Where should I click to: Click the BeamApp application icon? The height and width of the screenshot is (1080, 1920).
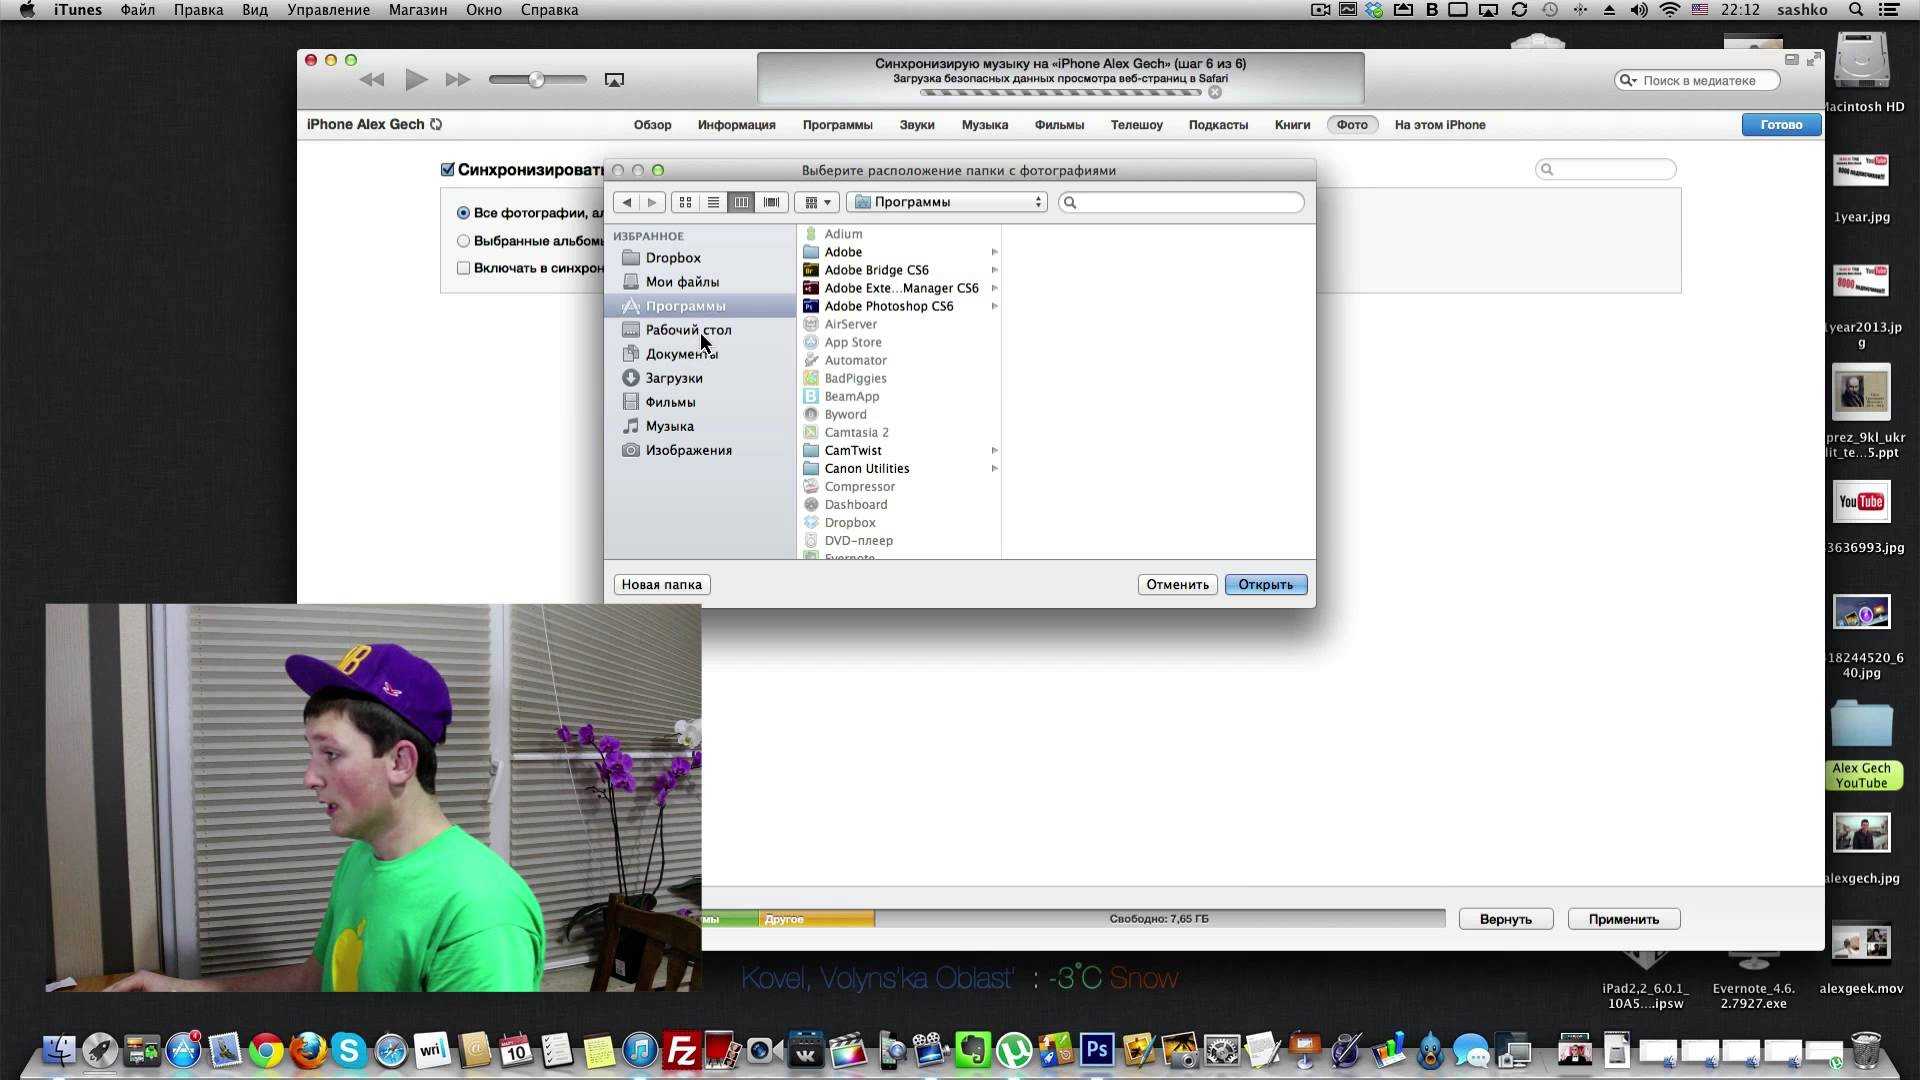810,396
